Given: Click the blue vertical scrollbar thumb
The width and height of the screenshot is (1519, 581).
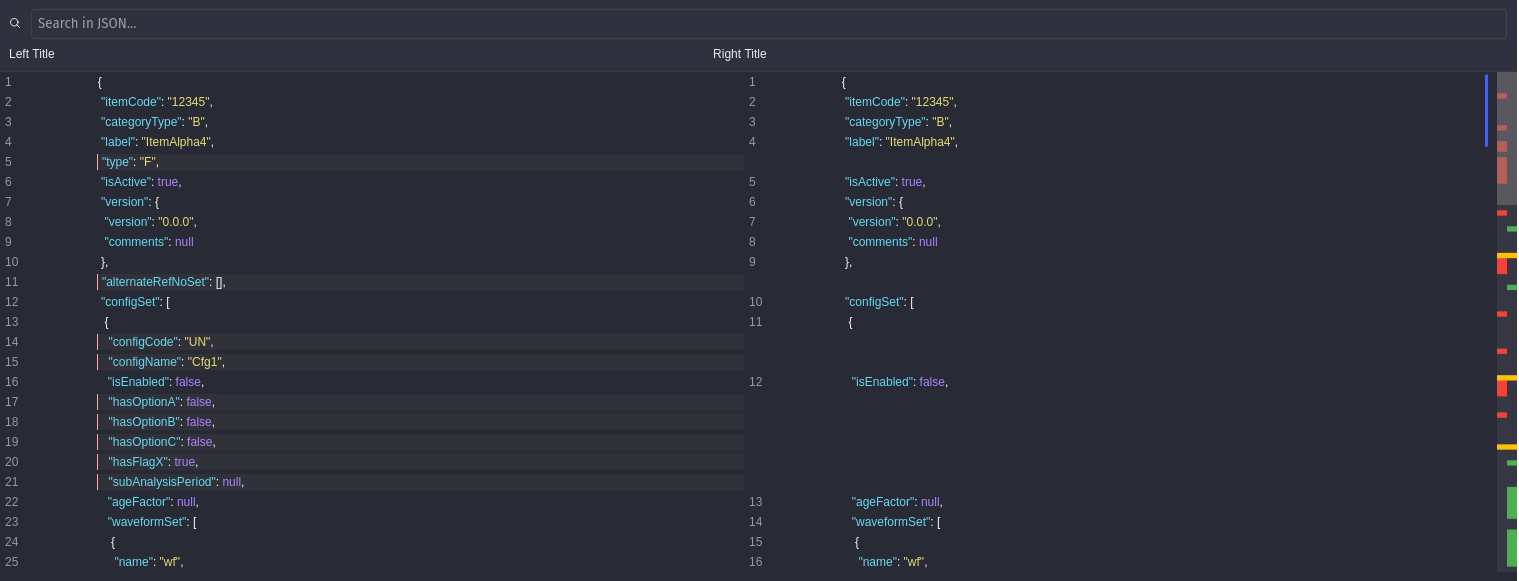Looking at the screenshot, I should point(1486,110).
